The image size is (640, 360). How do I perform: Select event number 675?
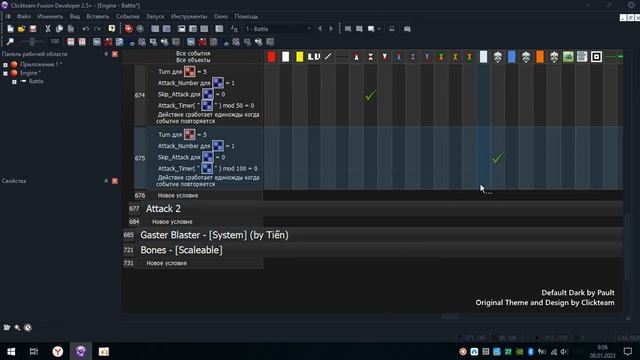pyautogui.click(x=140, y=158)
